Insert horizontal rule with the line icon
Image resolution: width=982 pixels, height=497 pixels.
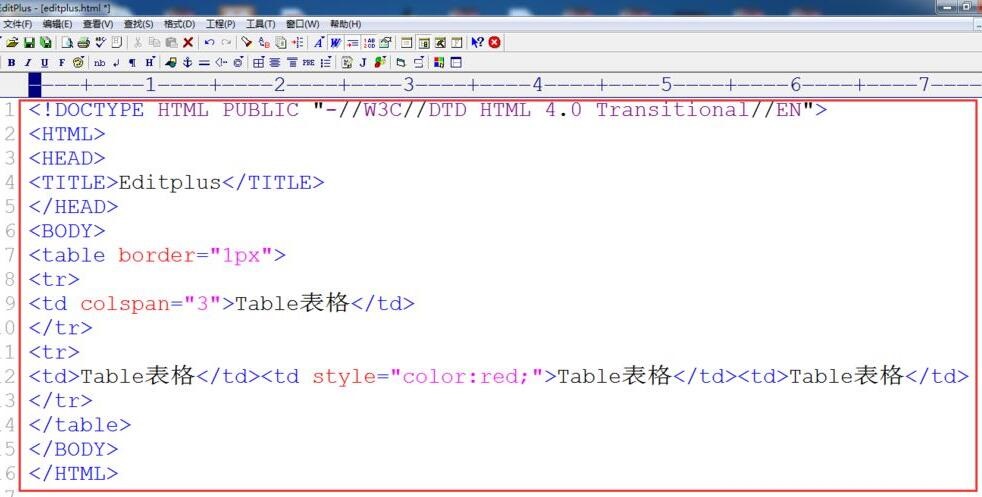click(x=204, y=63)
